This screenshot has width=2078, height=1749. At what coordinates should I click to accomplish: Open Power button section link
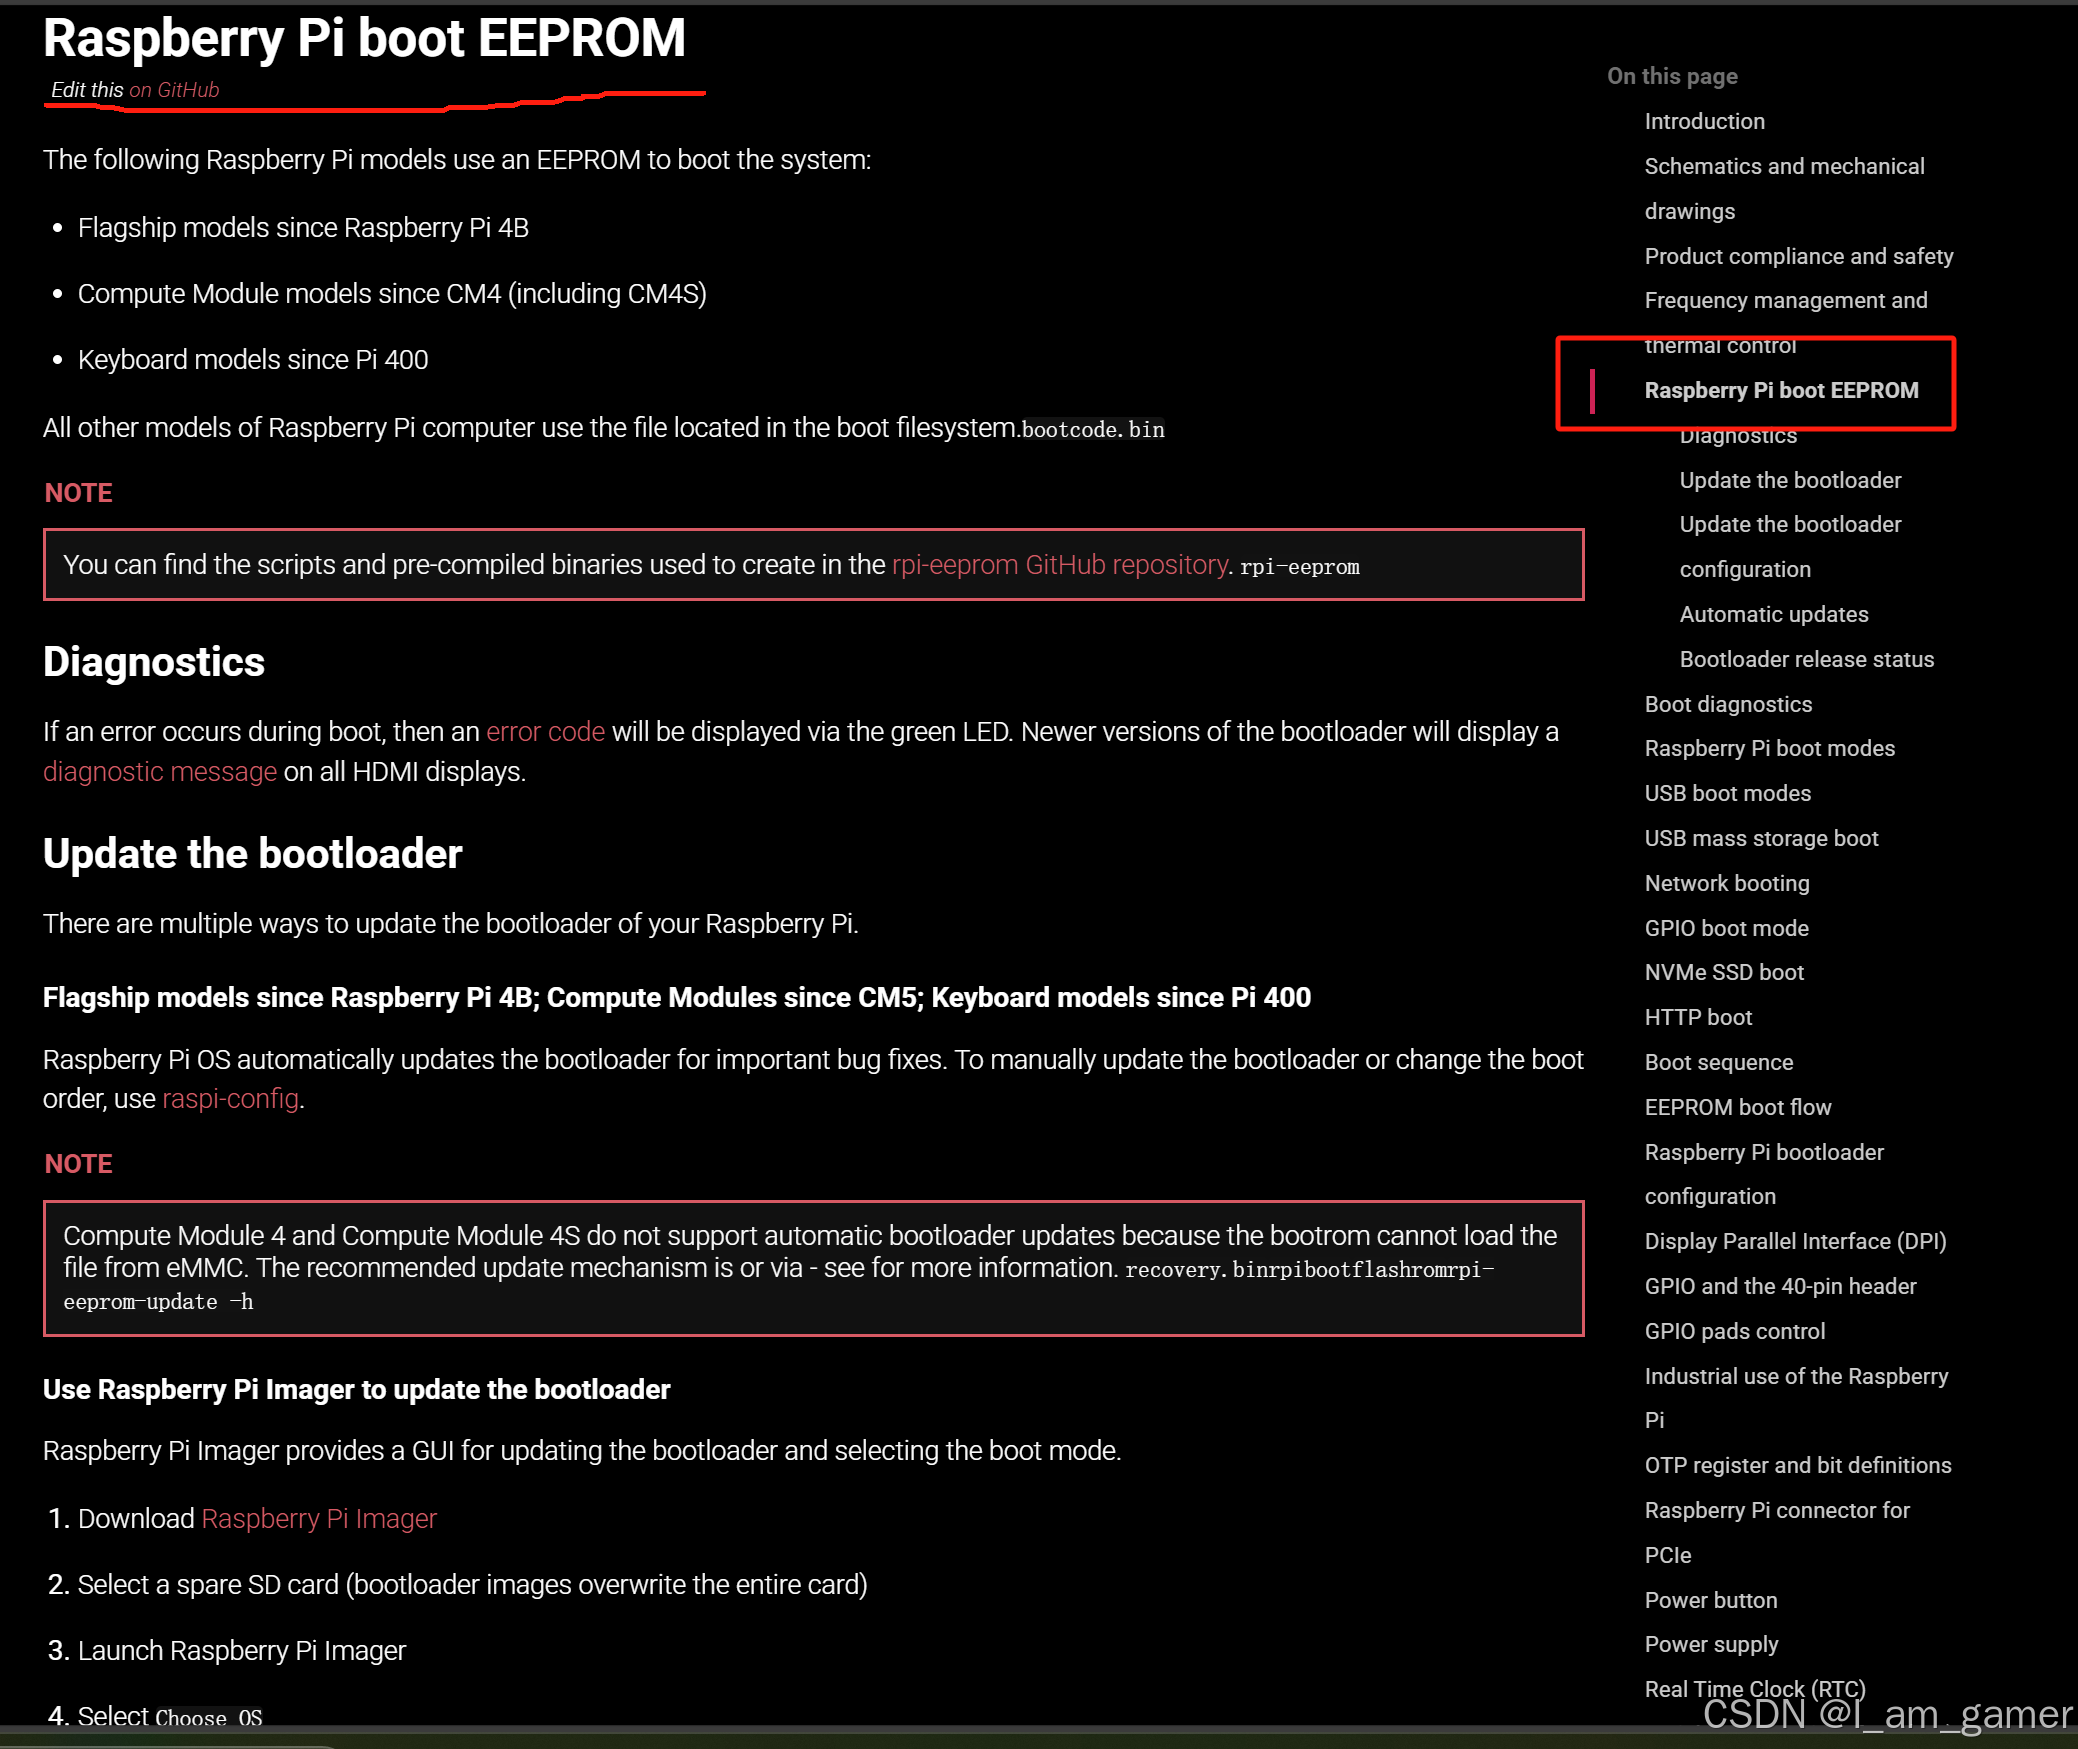[1710, 1600]
